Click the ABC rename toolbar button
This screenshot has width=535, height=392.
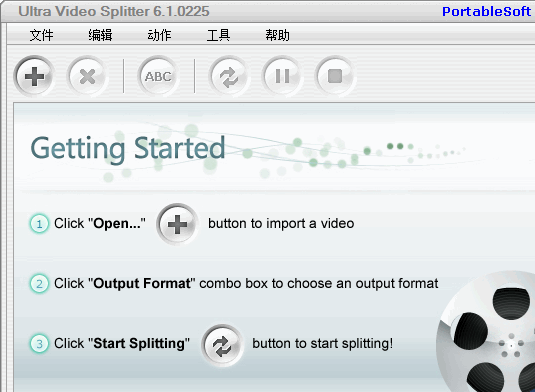pyautogui.click(x=158, y=76)
